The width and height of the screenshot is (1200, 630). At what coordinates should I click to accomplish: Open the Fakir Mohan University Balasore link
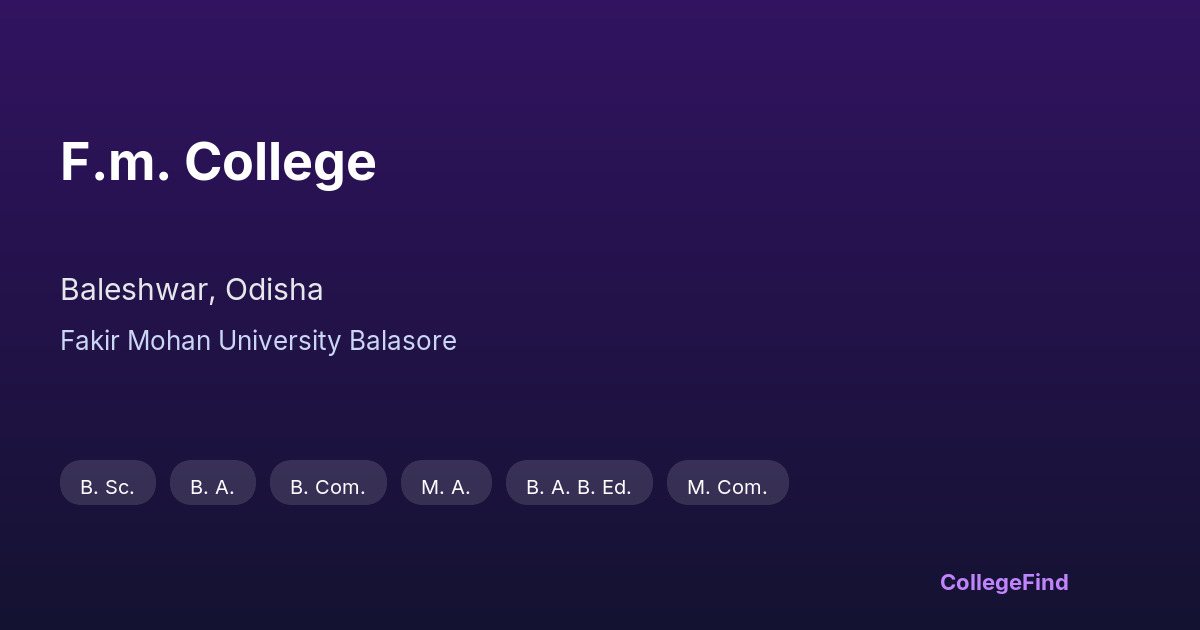tap(258, 341)
